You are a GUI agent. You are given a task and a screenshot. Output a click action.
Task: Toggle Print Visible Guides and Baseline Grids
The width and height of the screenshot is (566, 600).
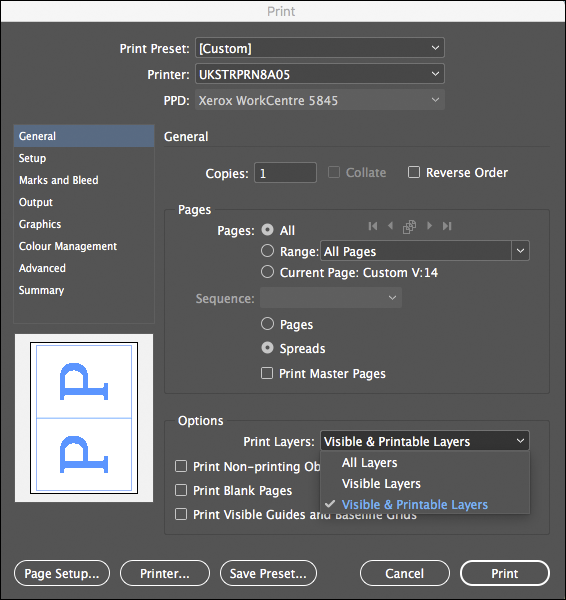(181, 514)
